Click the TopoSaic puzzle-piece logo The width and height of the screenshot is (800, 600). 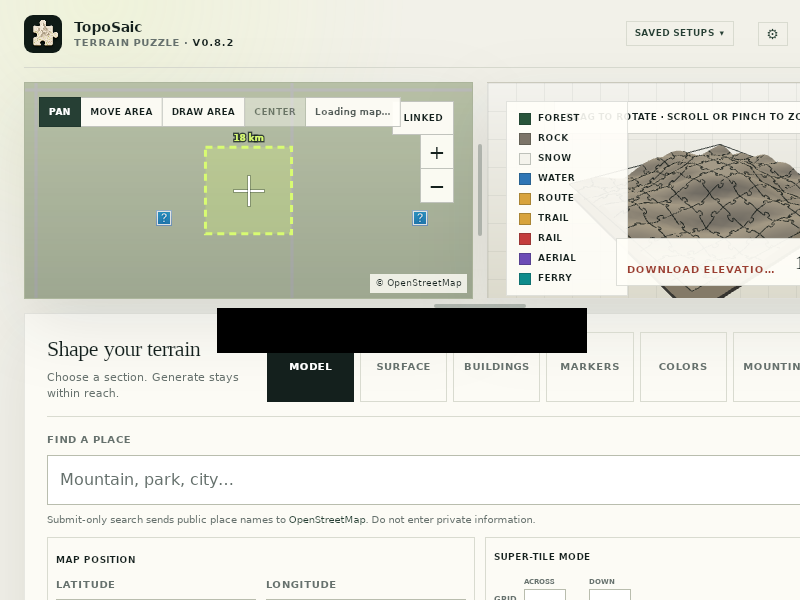click(x=43, y=34)
